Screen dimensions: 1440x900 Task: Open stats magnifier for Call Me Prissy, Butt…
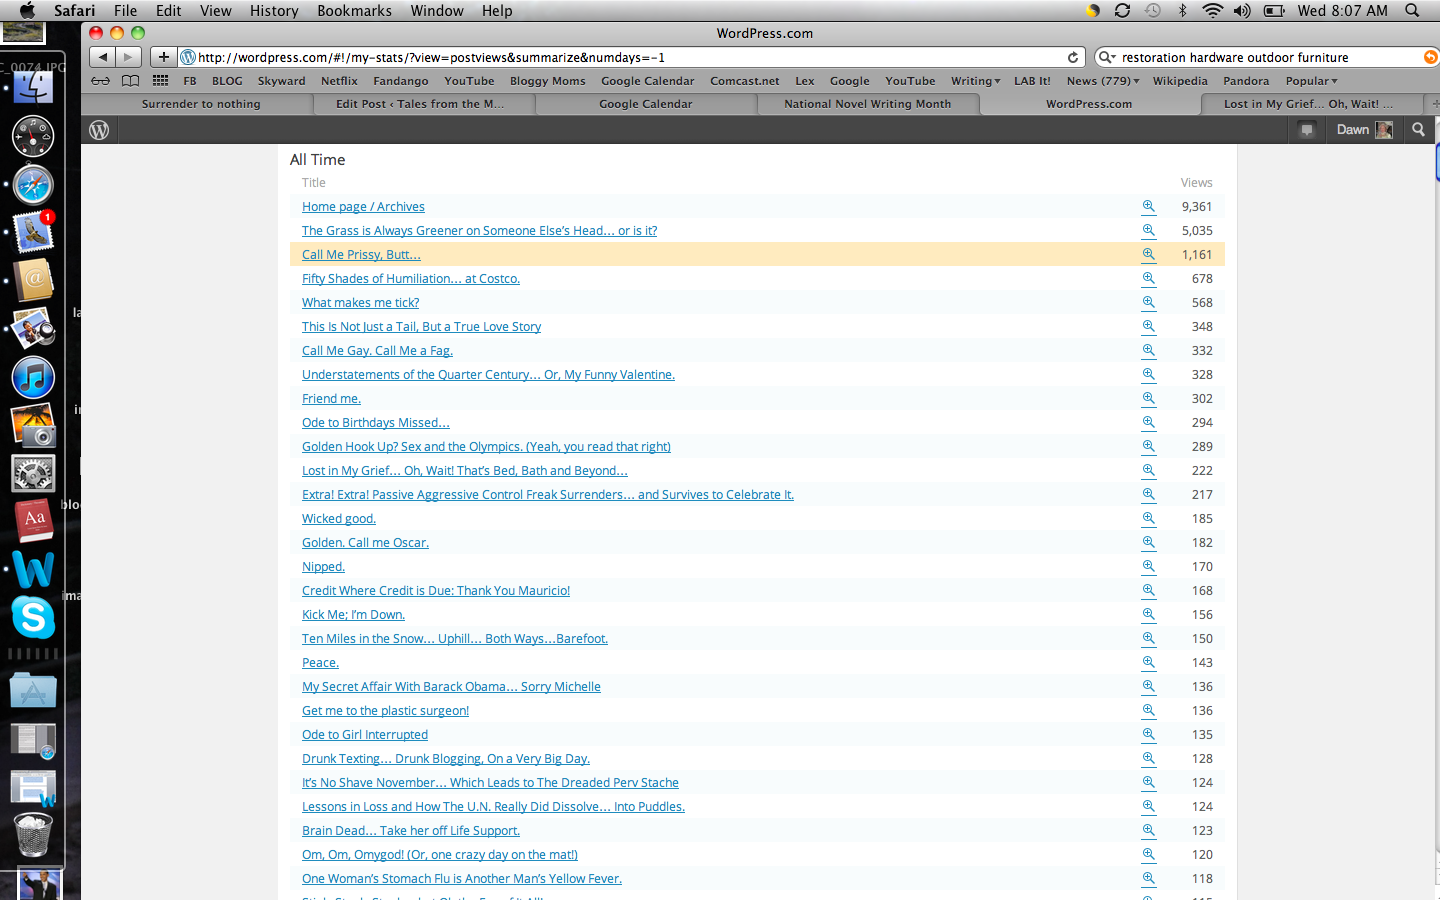click(x=1148, y=254)
